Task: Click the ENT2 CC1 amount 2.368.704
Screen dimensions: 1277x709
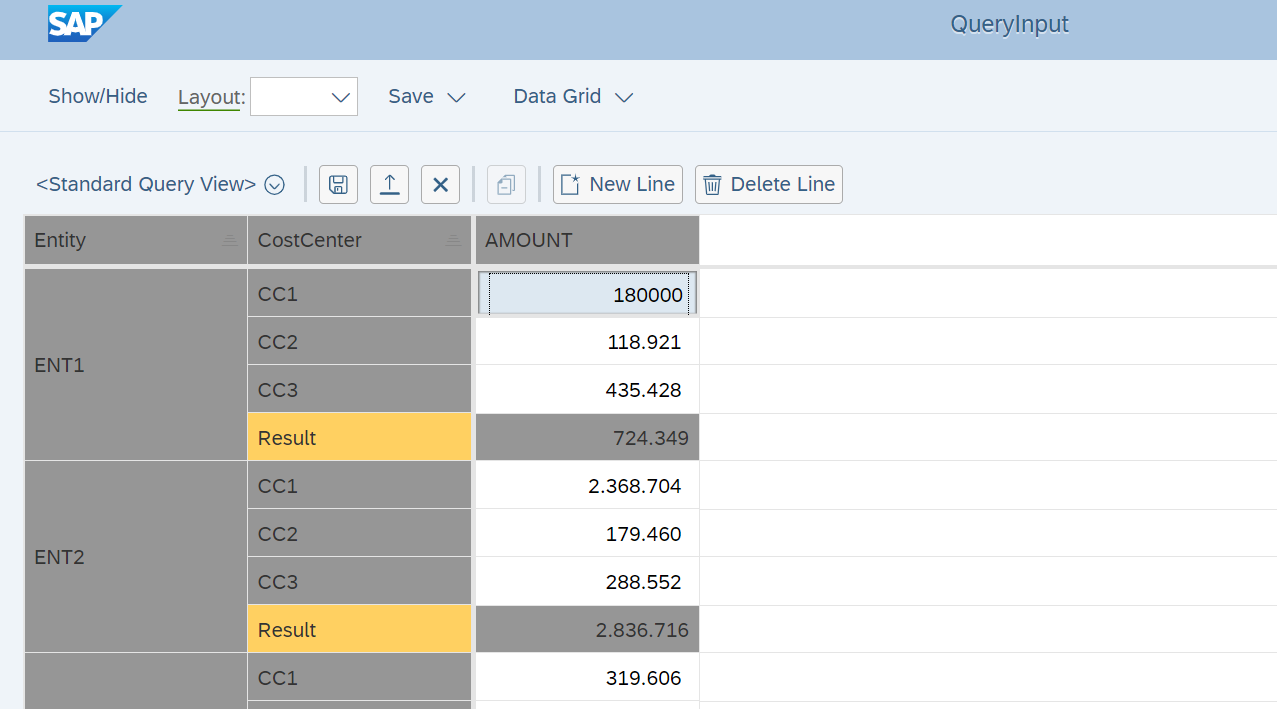Action: 587,486
